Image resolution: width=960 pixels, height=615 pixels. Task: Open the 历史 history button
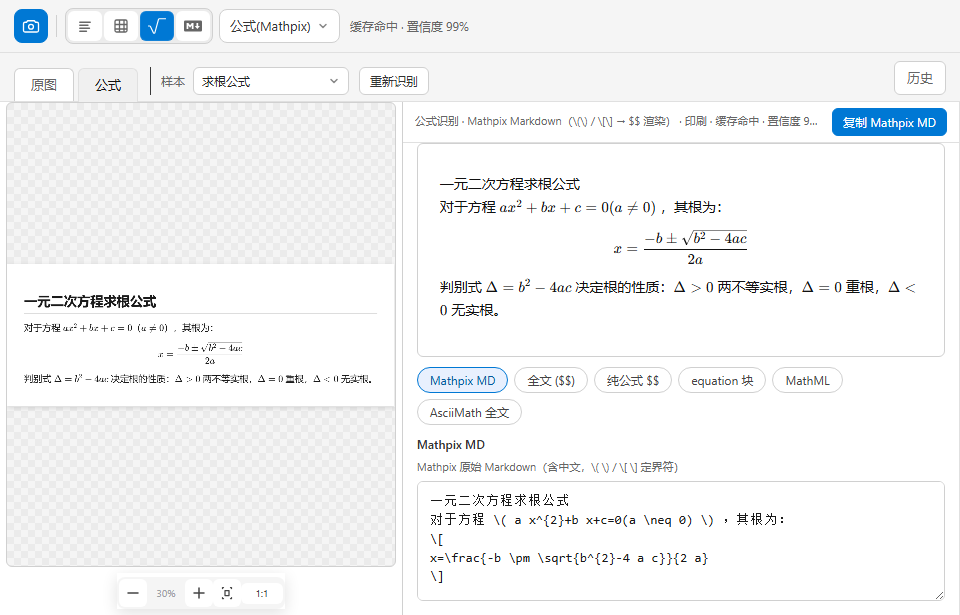[920, 78]
